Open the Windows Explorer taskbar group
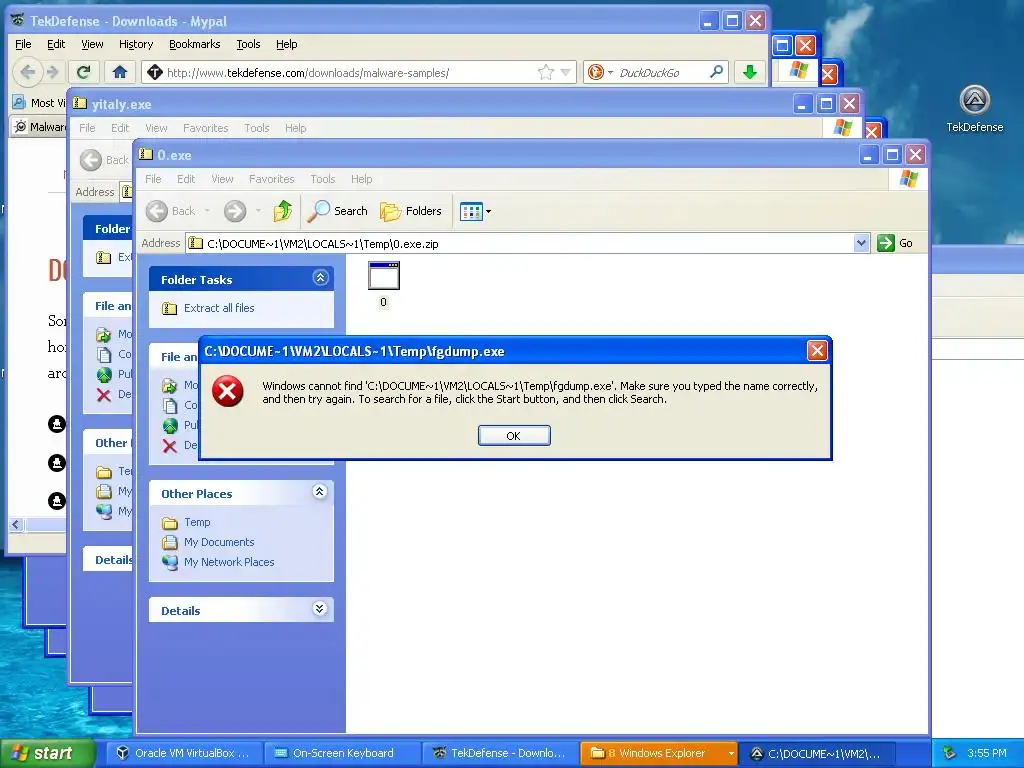 point(658,753)
